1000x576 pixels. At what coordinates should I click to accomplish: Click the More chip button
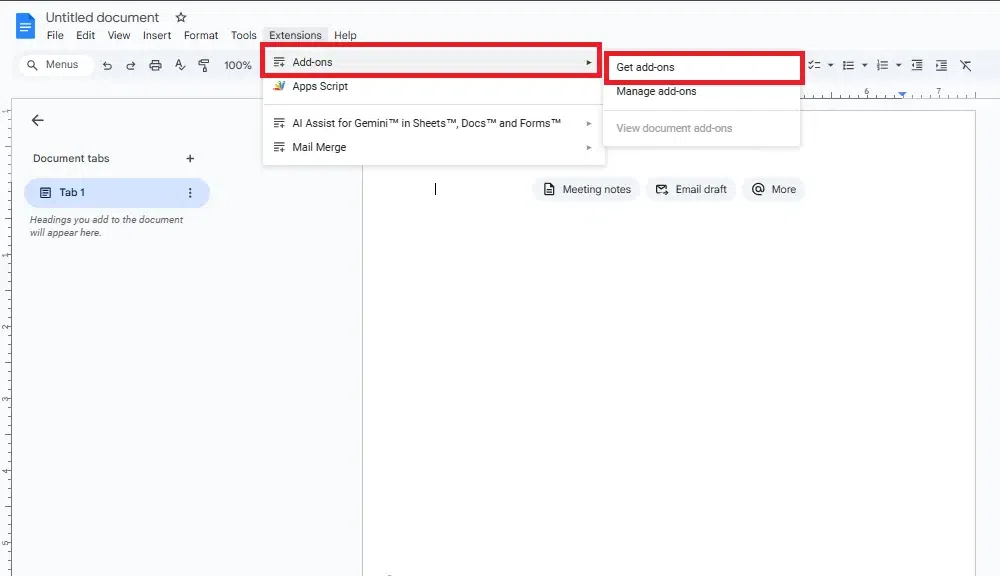point(774,189)
